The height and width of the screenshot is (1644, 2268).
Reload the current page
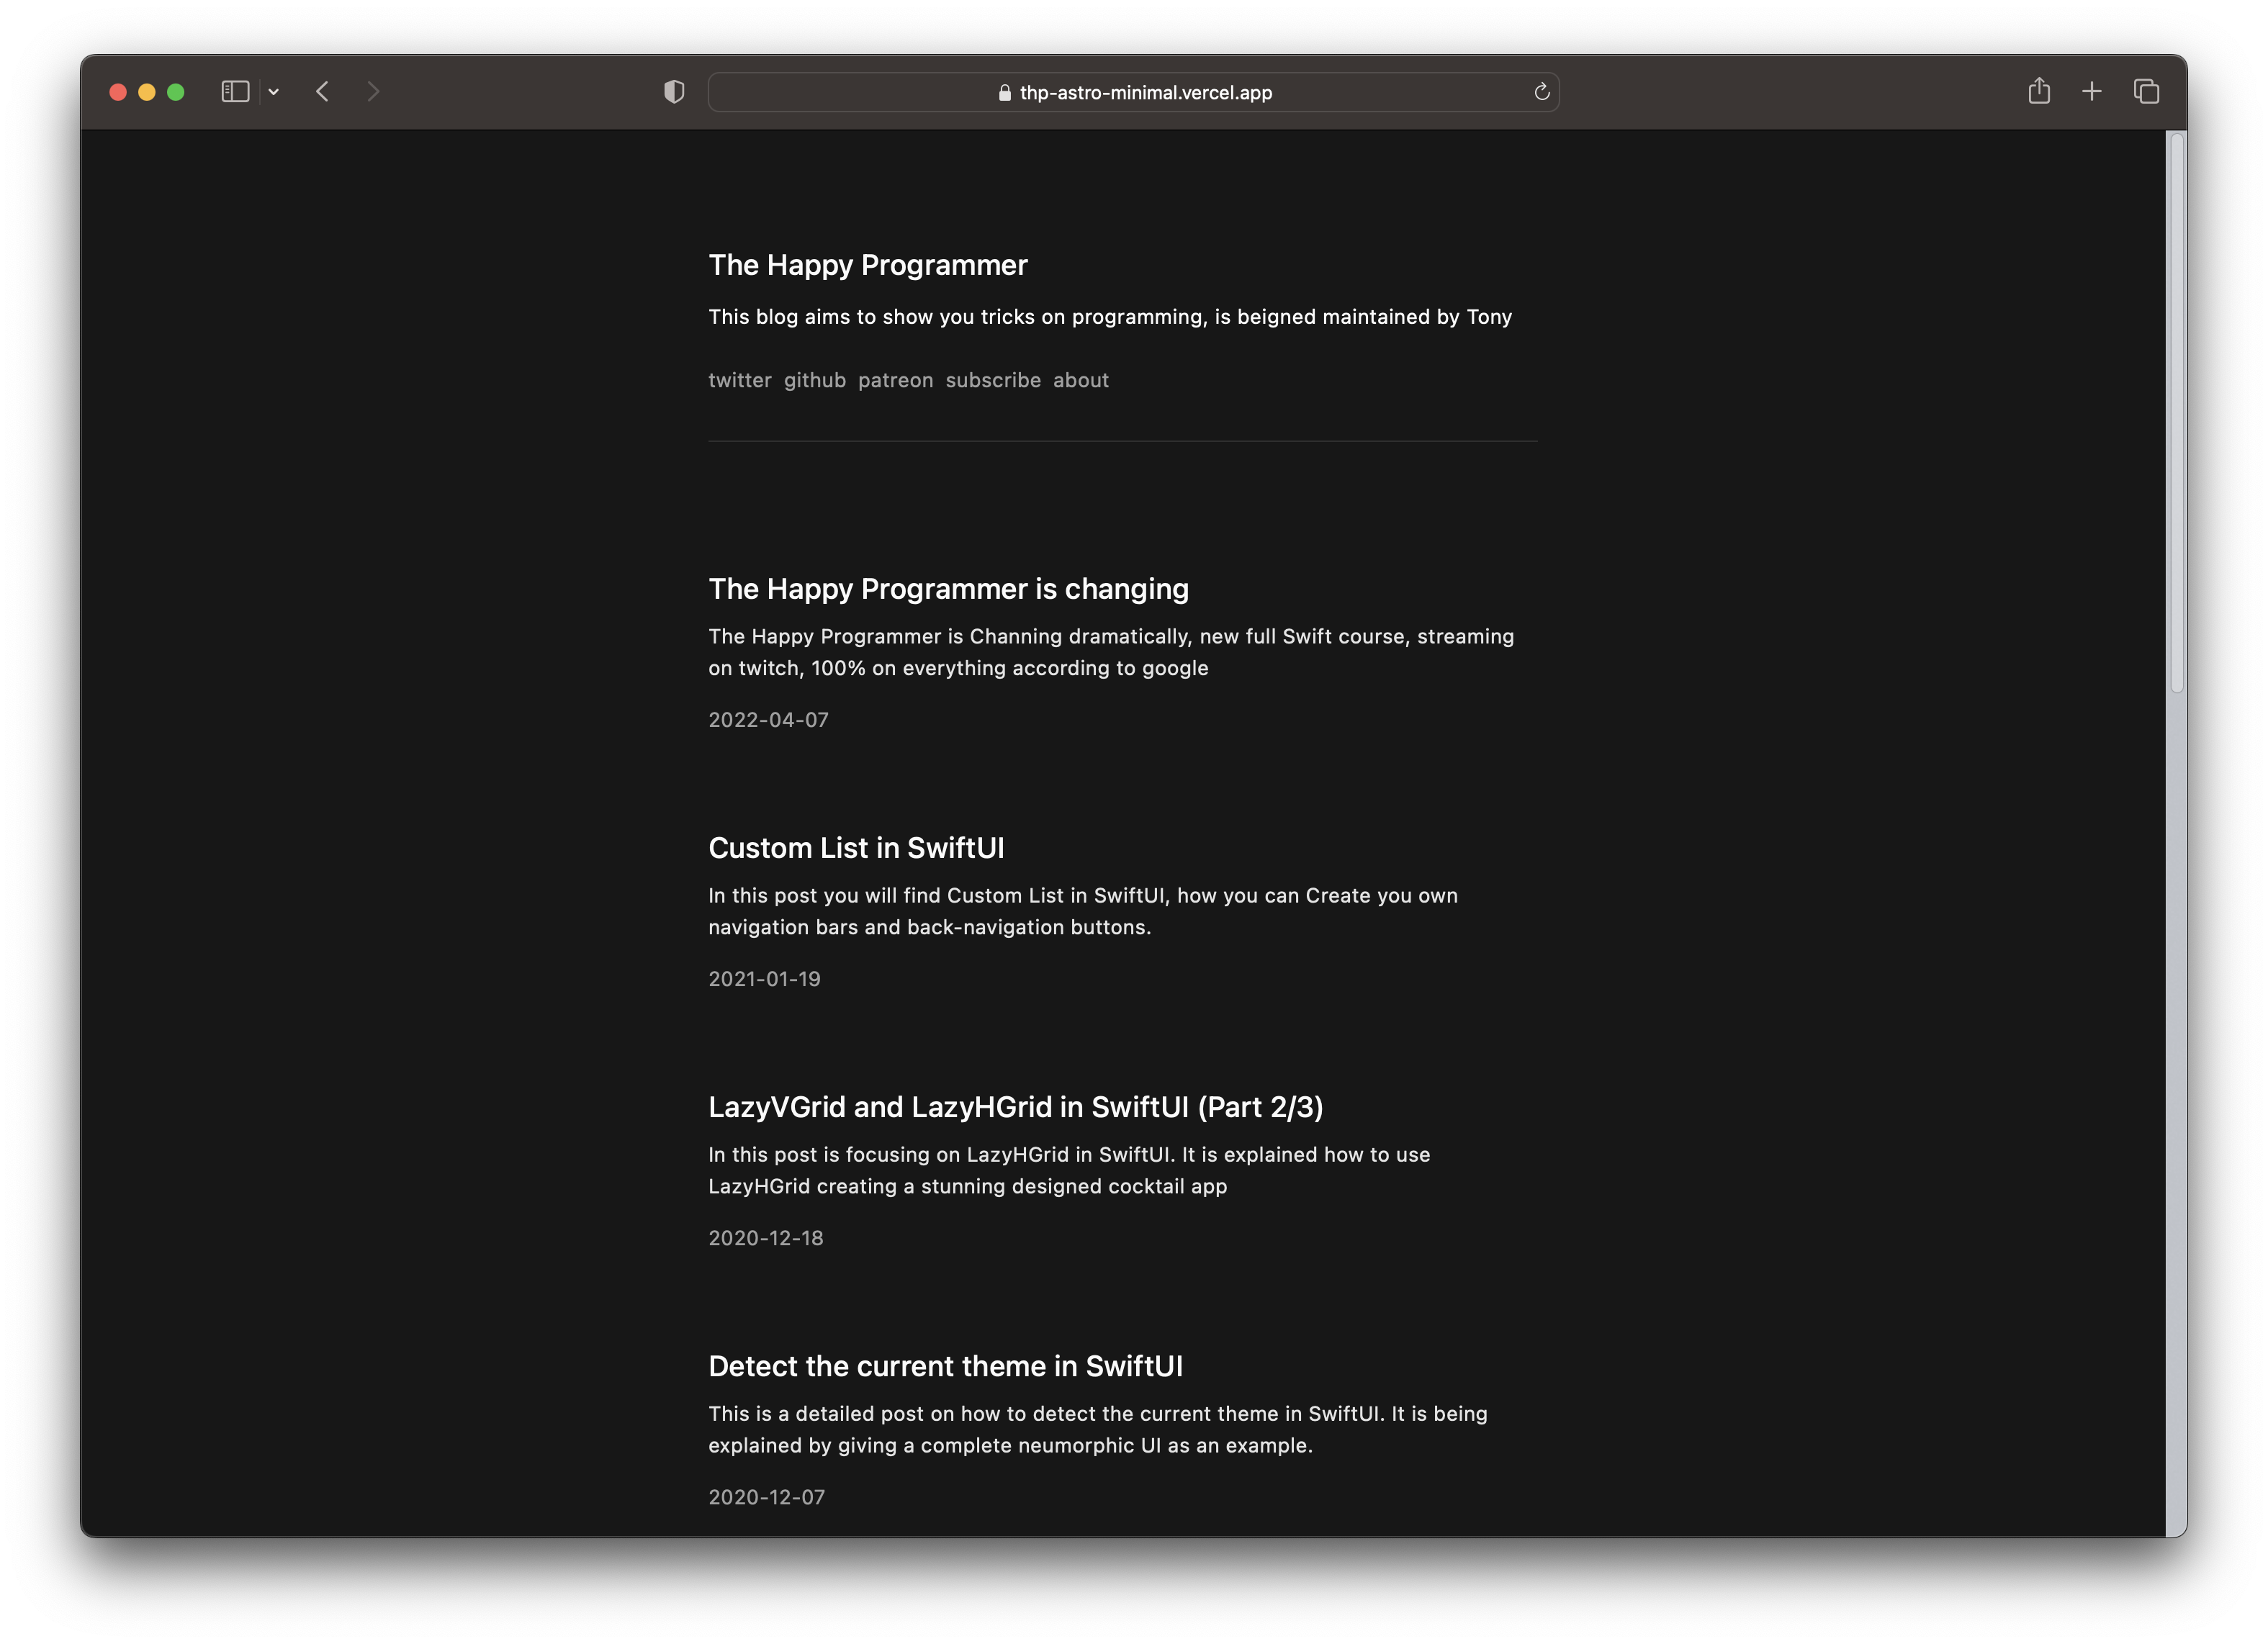point(1541,92)
